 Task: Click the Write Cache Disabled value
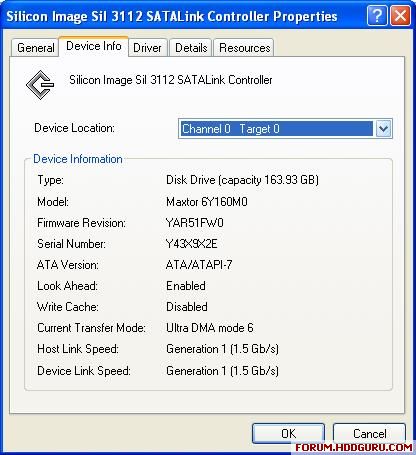[187, 307]
